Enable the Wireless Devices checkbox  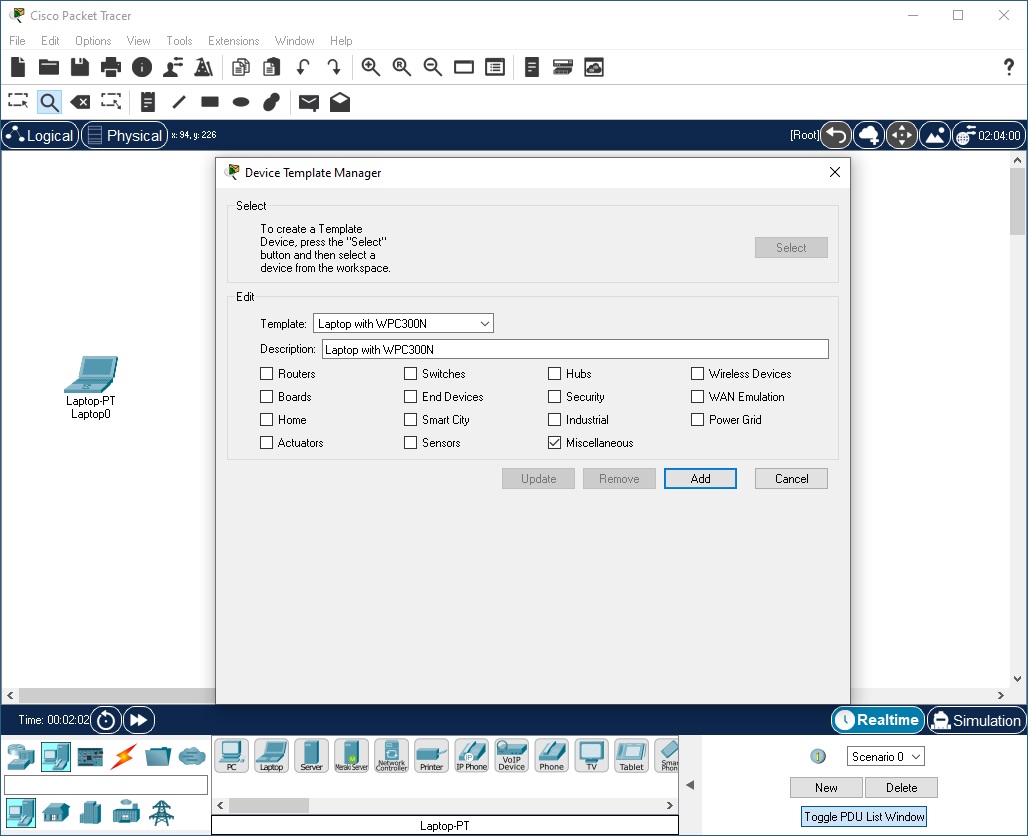tap(697, 373)
